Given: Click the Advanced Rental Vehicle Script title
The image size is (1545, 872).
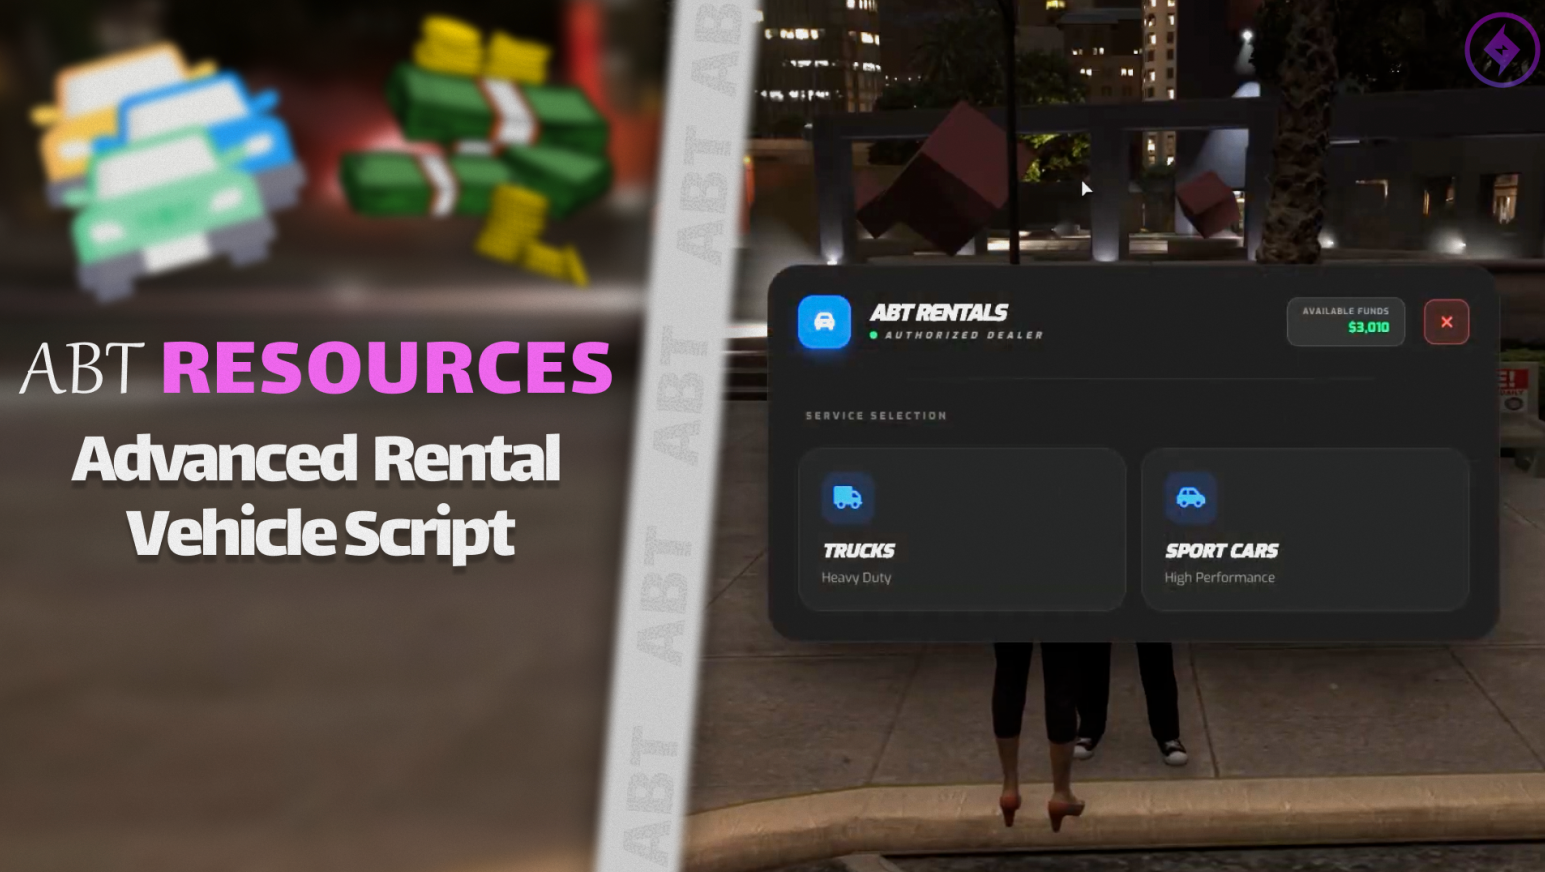Looking at the screenshot, I should (318, 495).
